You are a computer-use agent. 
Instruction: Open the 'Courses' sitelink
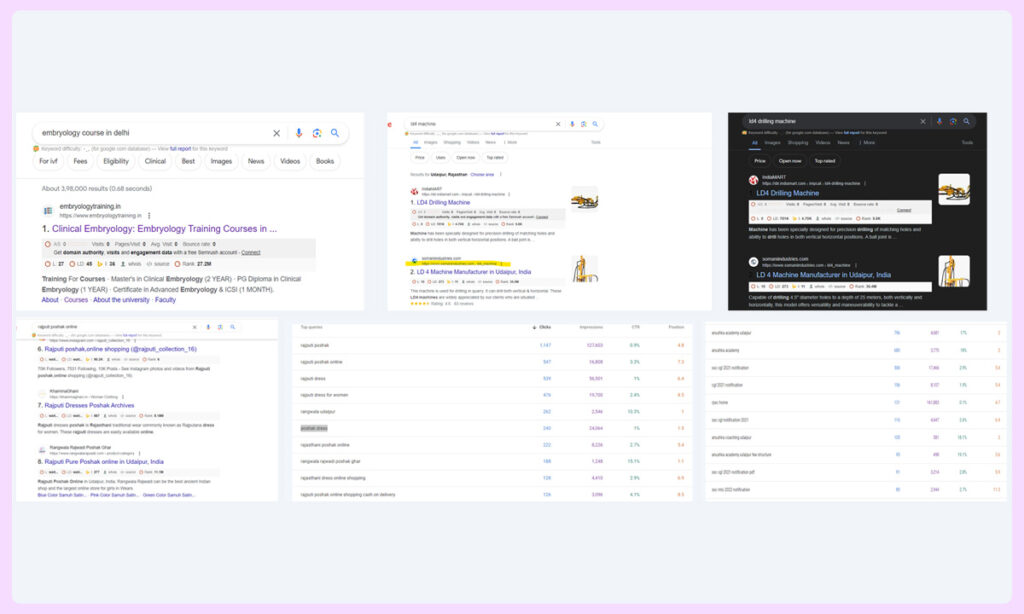[x=76, y=300]
